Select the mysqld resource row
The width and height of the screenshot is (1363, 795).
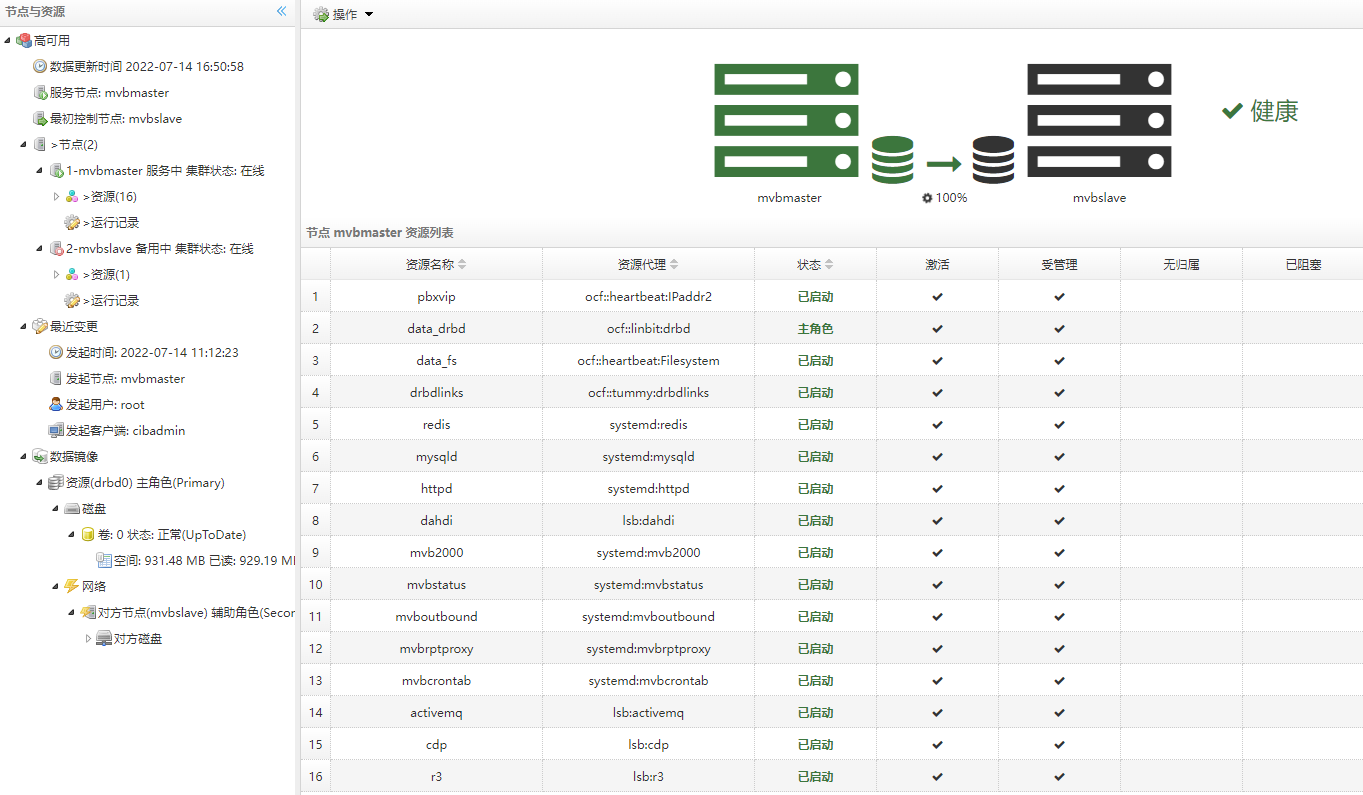[x=436, y=457]
